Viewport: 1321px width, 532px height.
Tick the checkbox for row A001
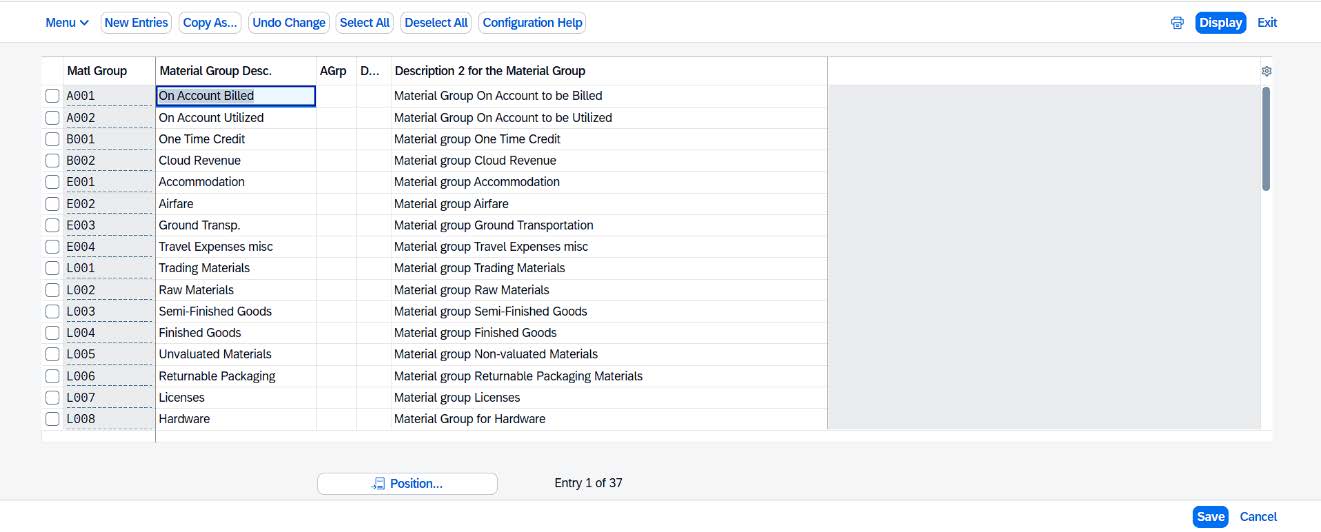[x=52, y=96]
